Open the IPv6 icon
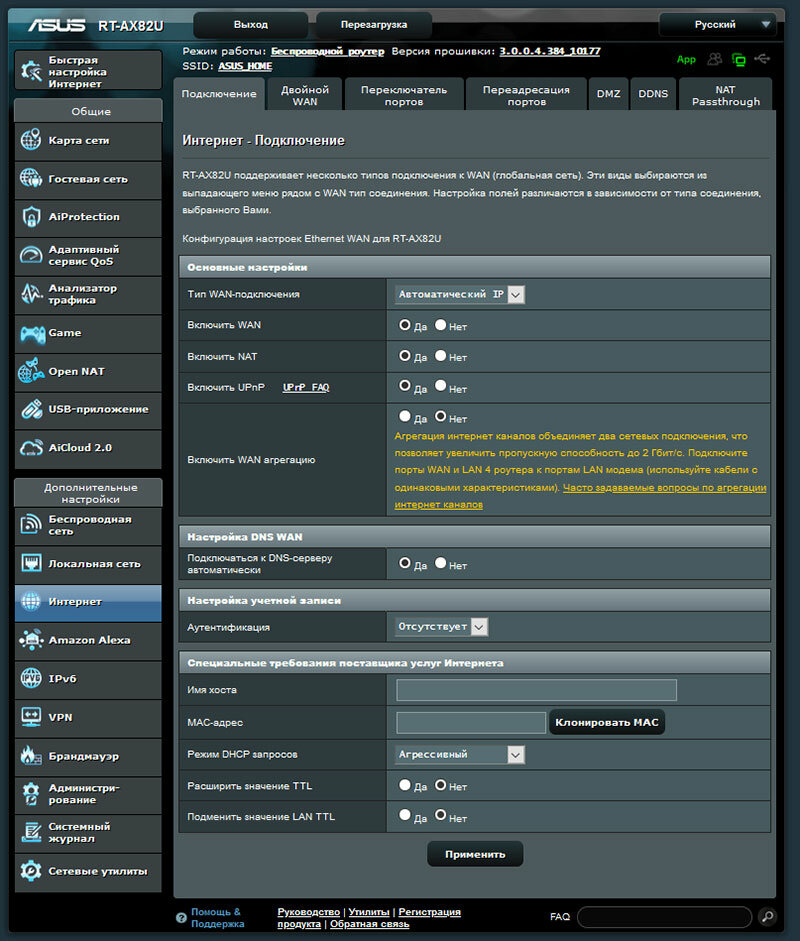This screenshot has height=941, width=800. pyautogui.click(x=31, y=678)
